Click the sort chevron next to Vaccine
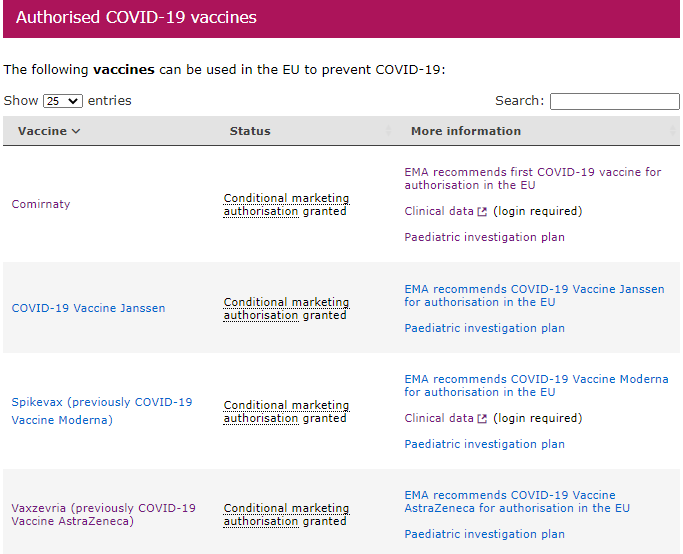Image resolution: width=683 pixels, height=554 pixels. tap(76, 131)
